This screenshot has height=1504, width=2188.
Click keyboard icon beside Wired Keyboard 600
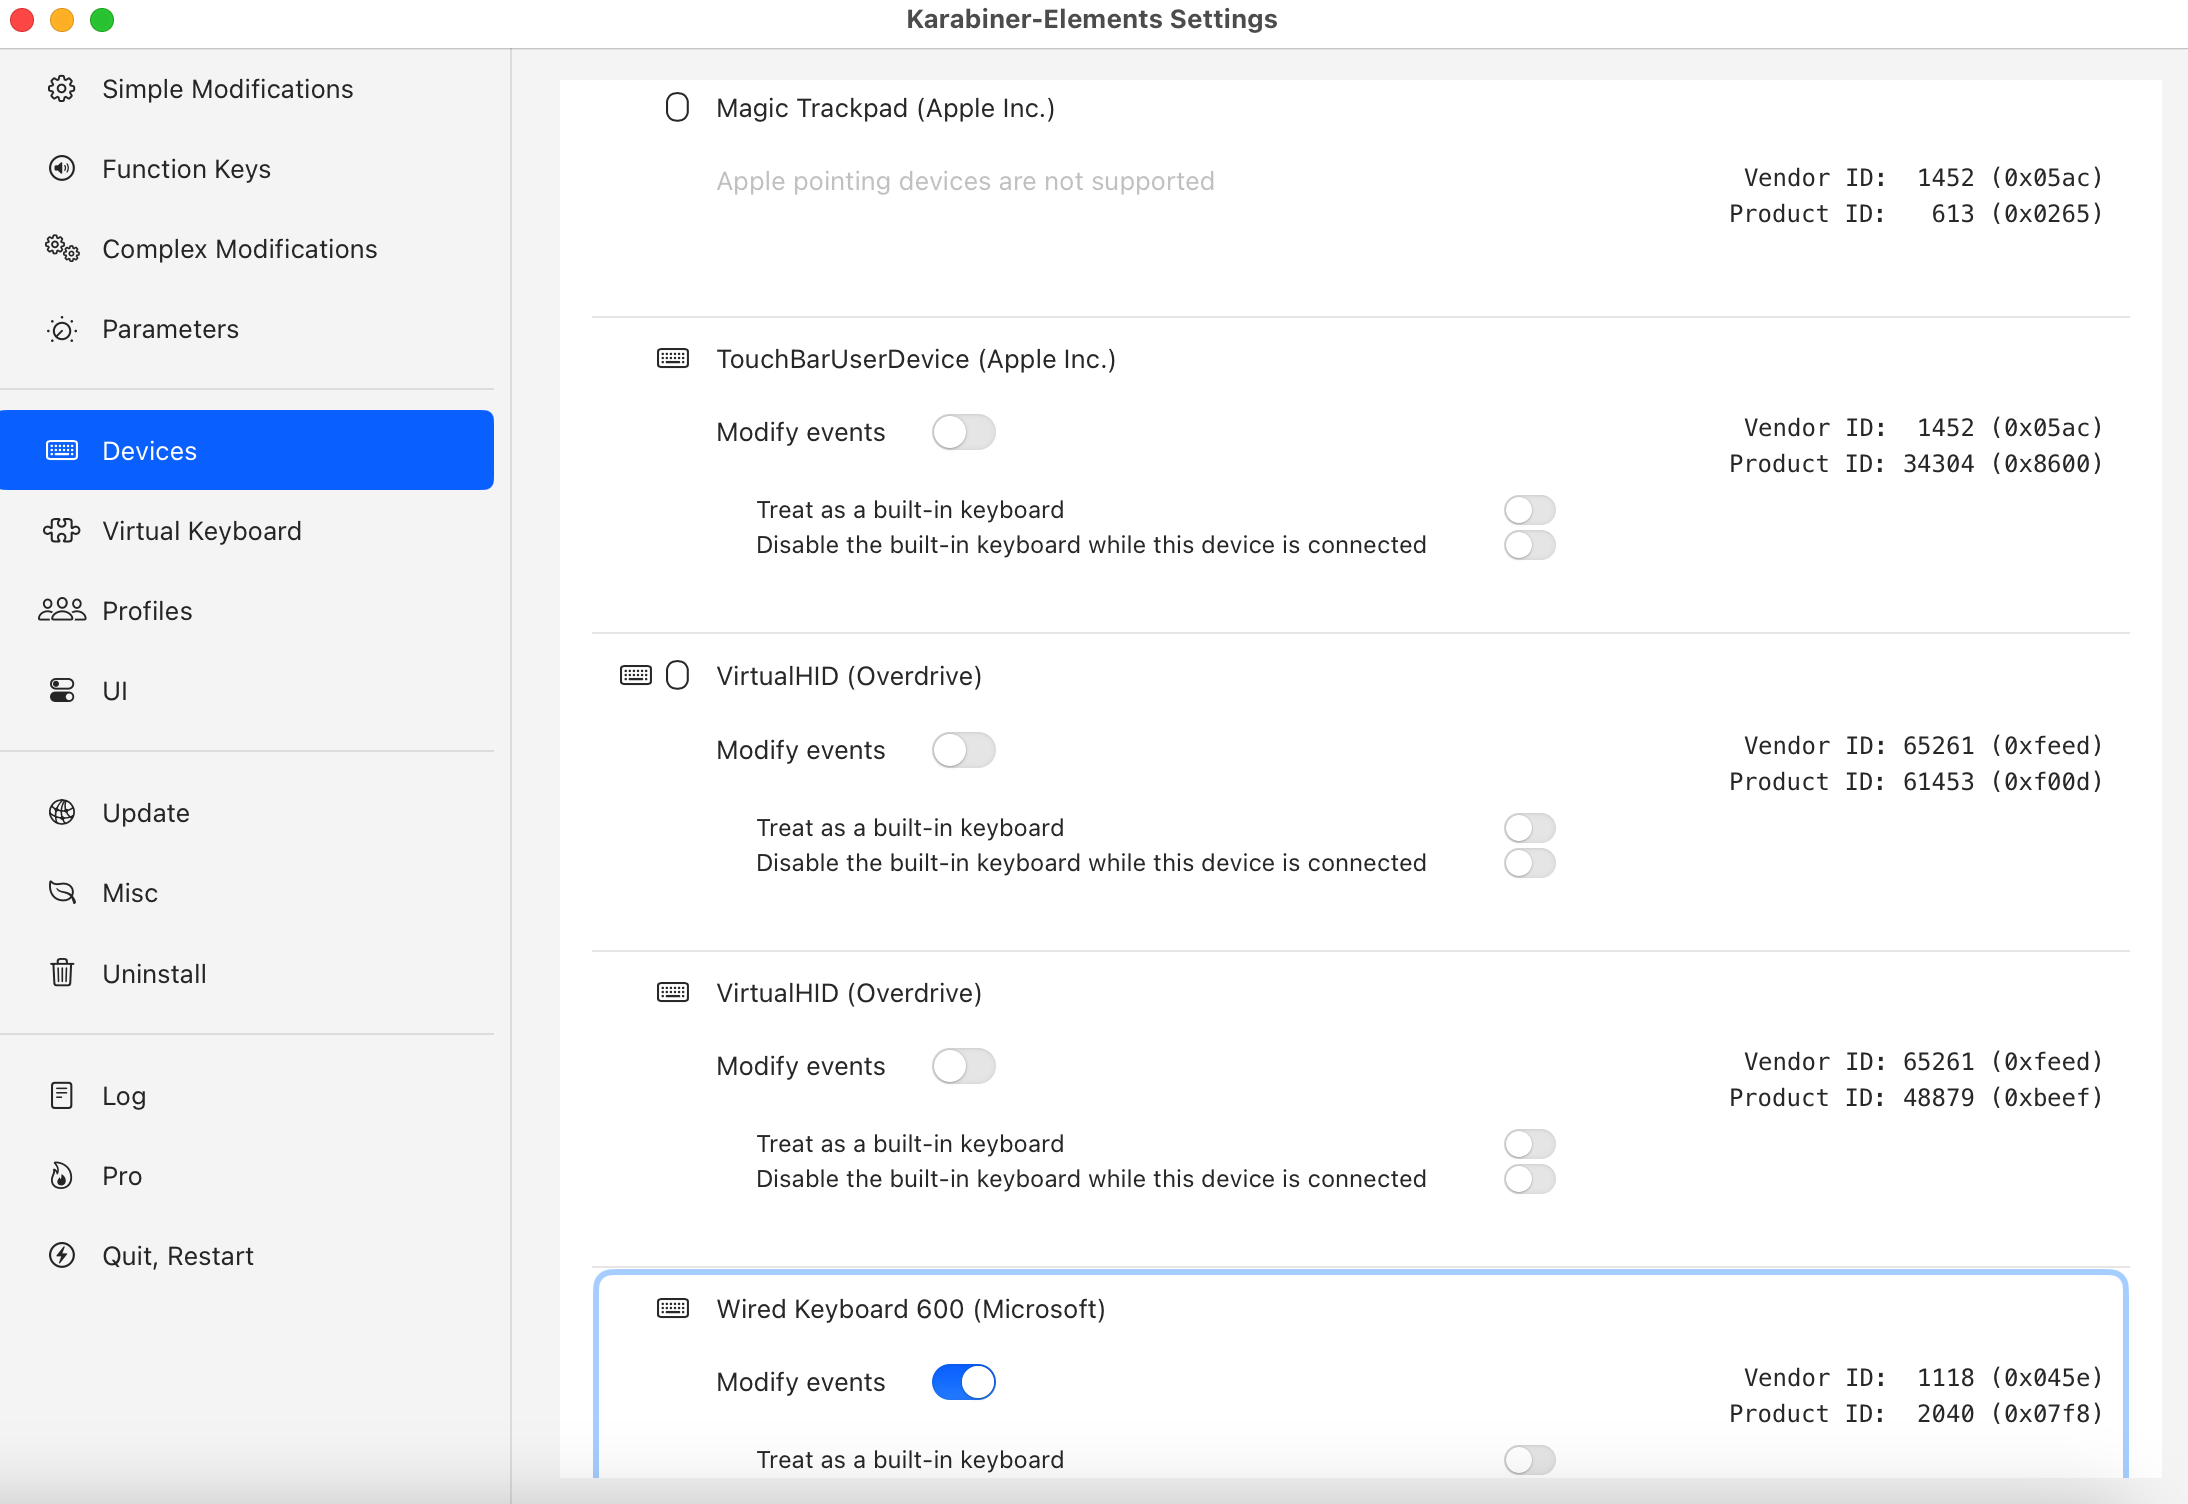tap(673, 1308)
